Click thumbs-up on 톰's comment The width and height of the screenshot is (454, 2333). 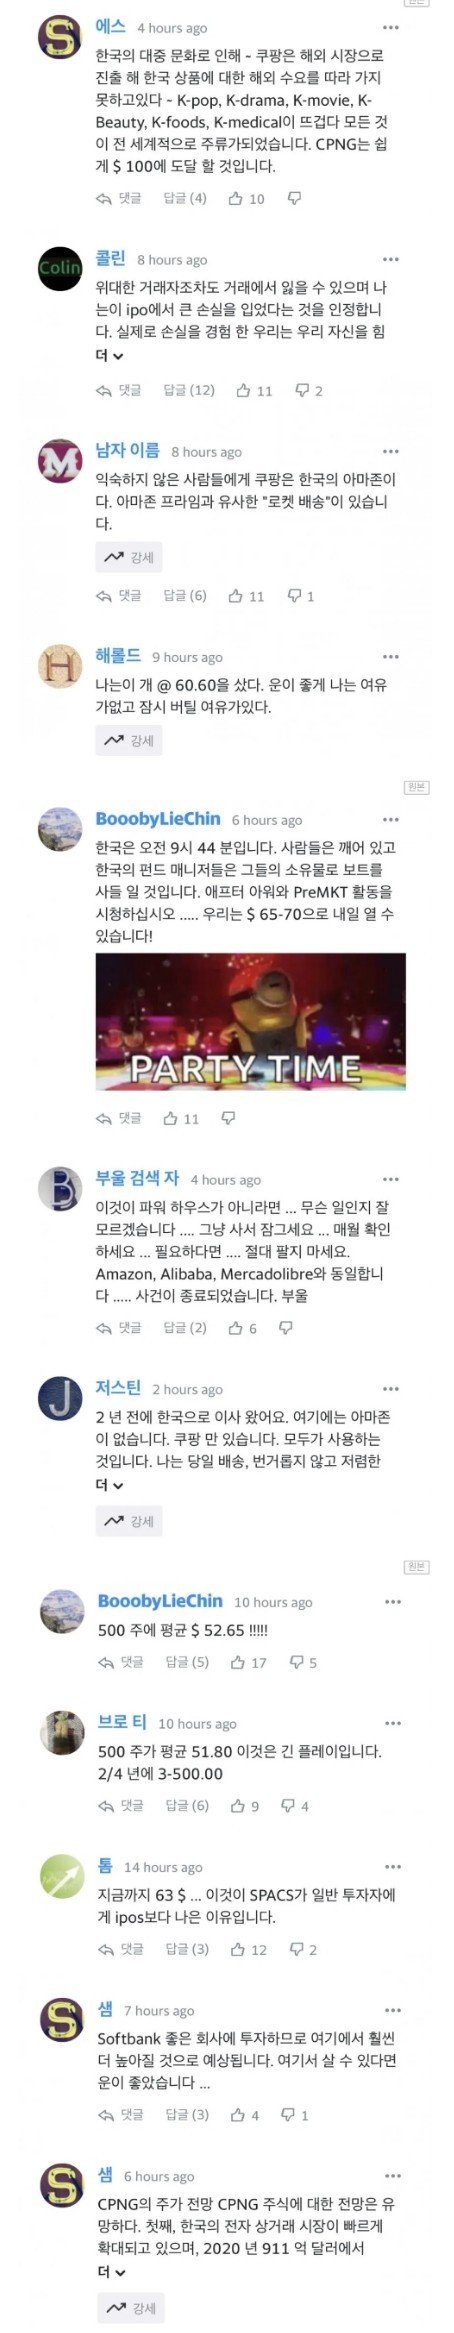[248, 1949]
